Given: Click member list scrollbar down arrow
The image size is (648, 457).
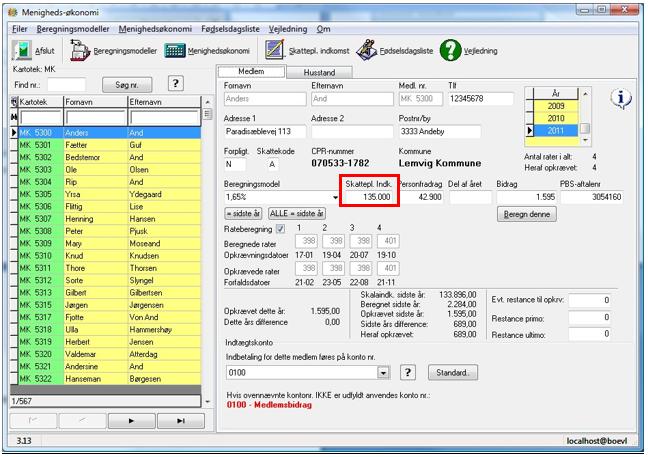Looking at the screenshot, I should [207, 401].
